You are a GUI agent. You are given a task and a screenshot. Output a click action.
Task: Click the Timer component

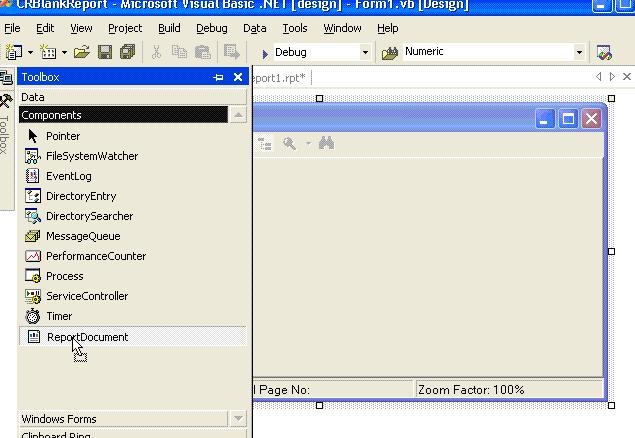pos(59,316)
